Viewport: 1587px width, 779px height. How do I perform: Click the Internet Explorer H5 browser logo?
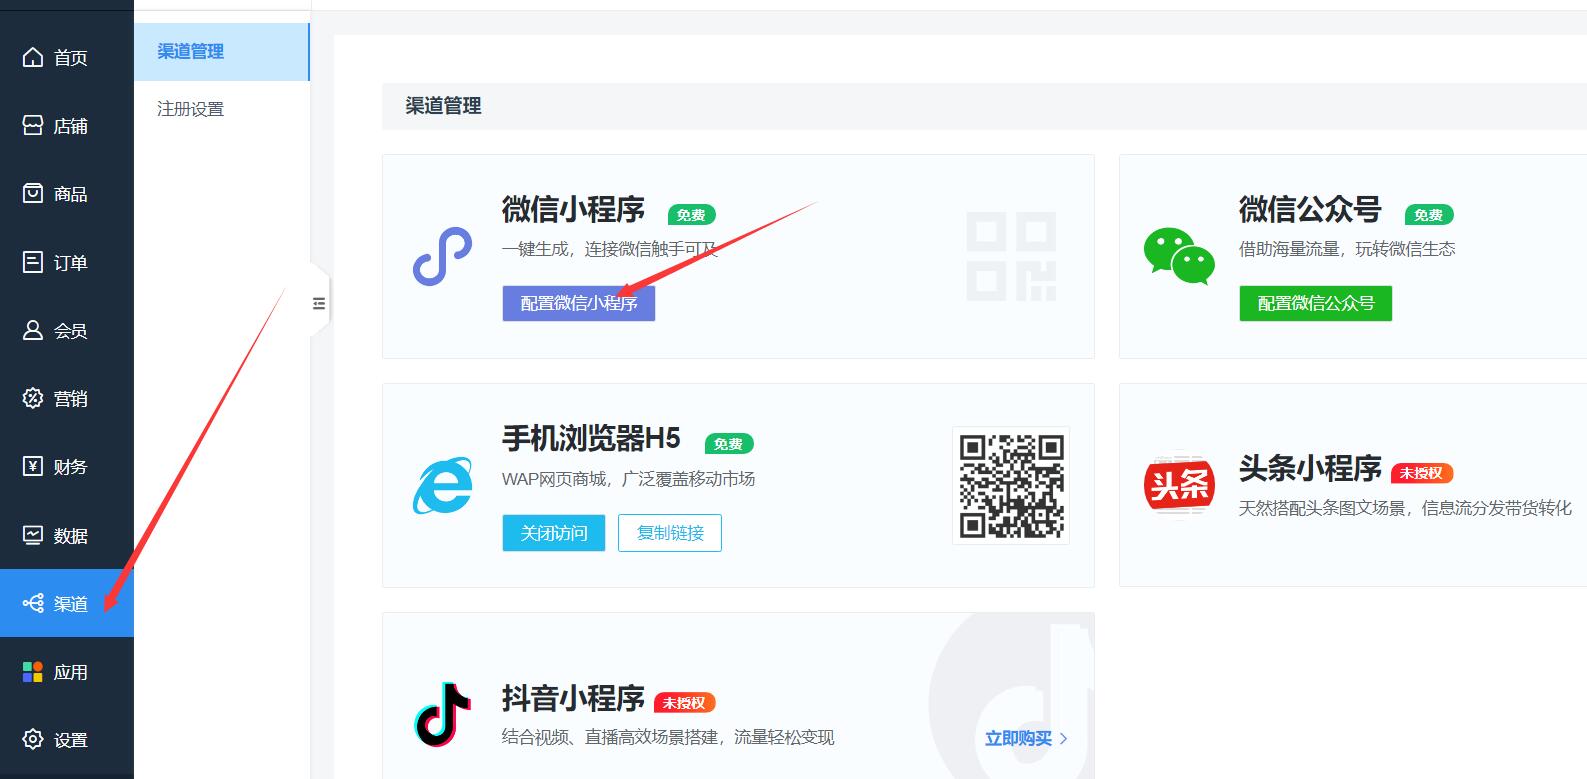tap(442, 486)
